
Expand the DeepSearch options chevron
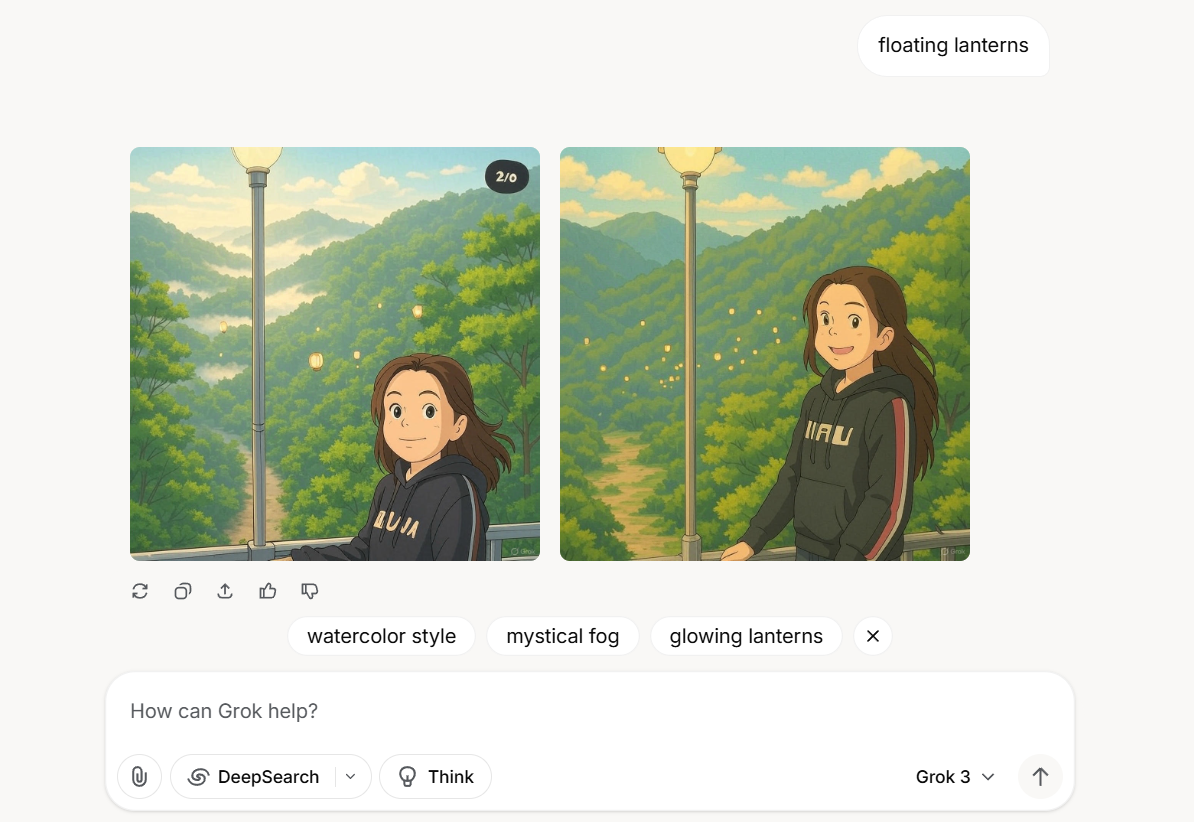click(351, 776)
